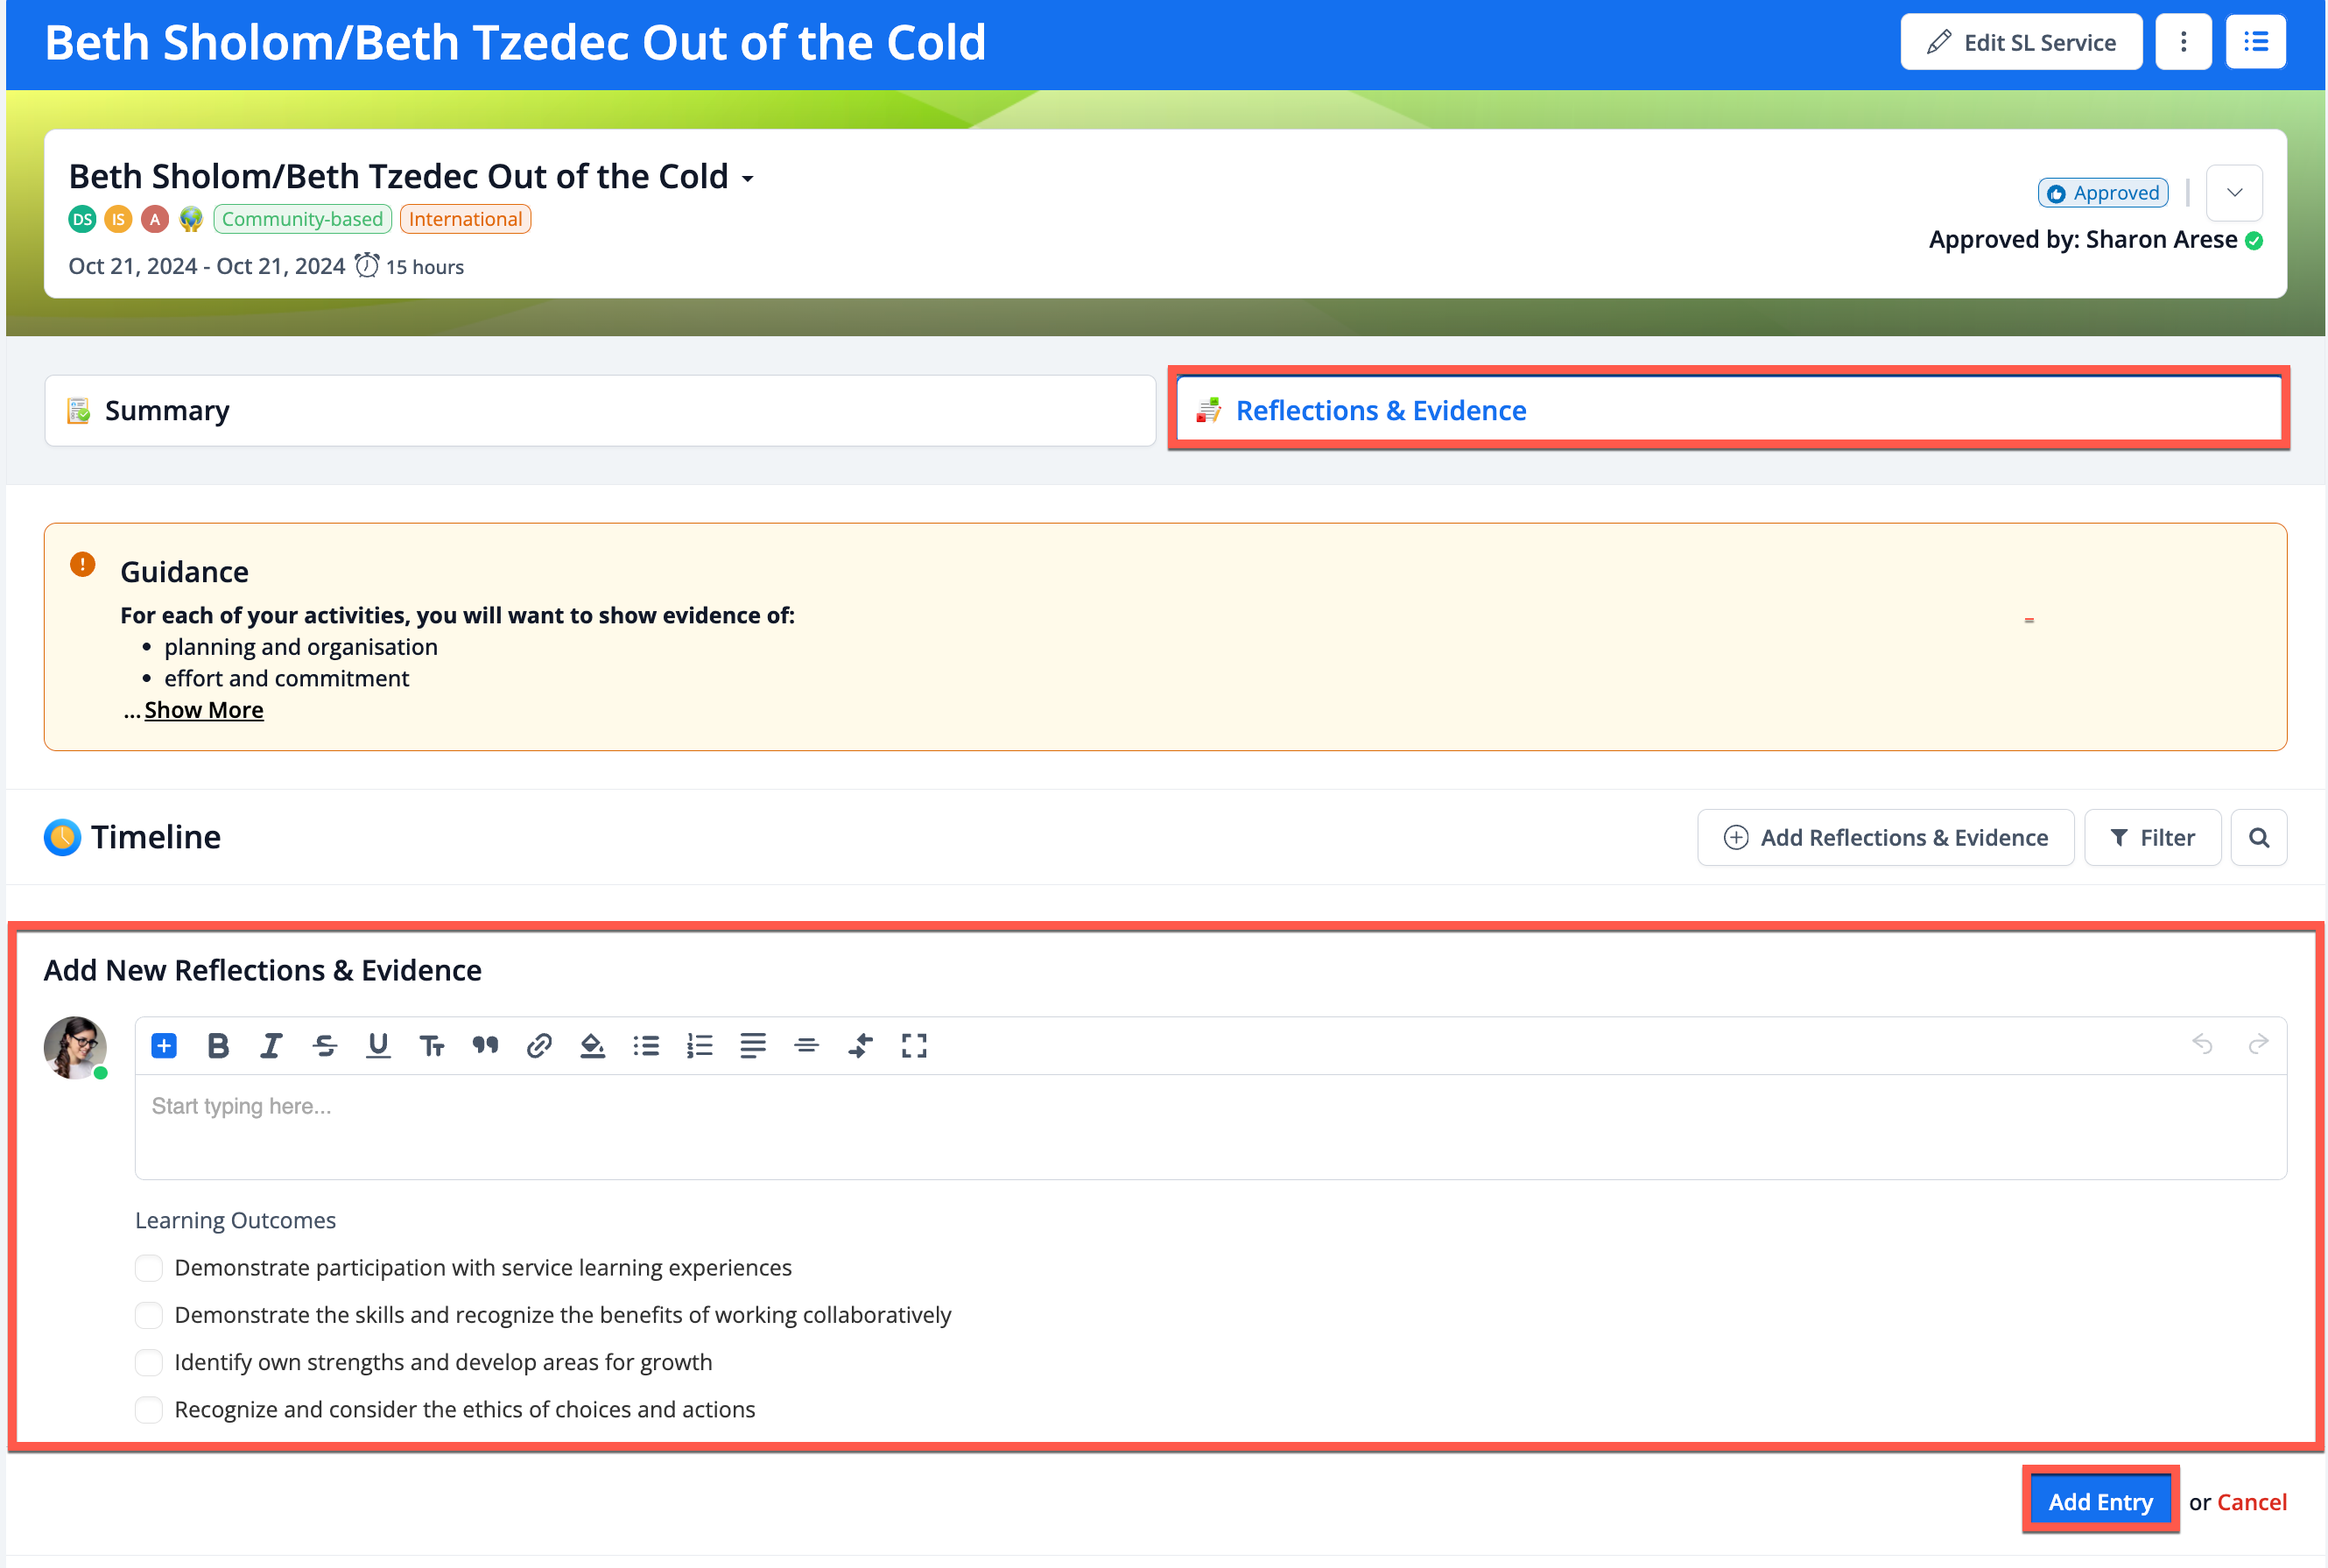Open text alignment options
Screen dimensions: 2328x1568
[x=753, y=1046]
